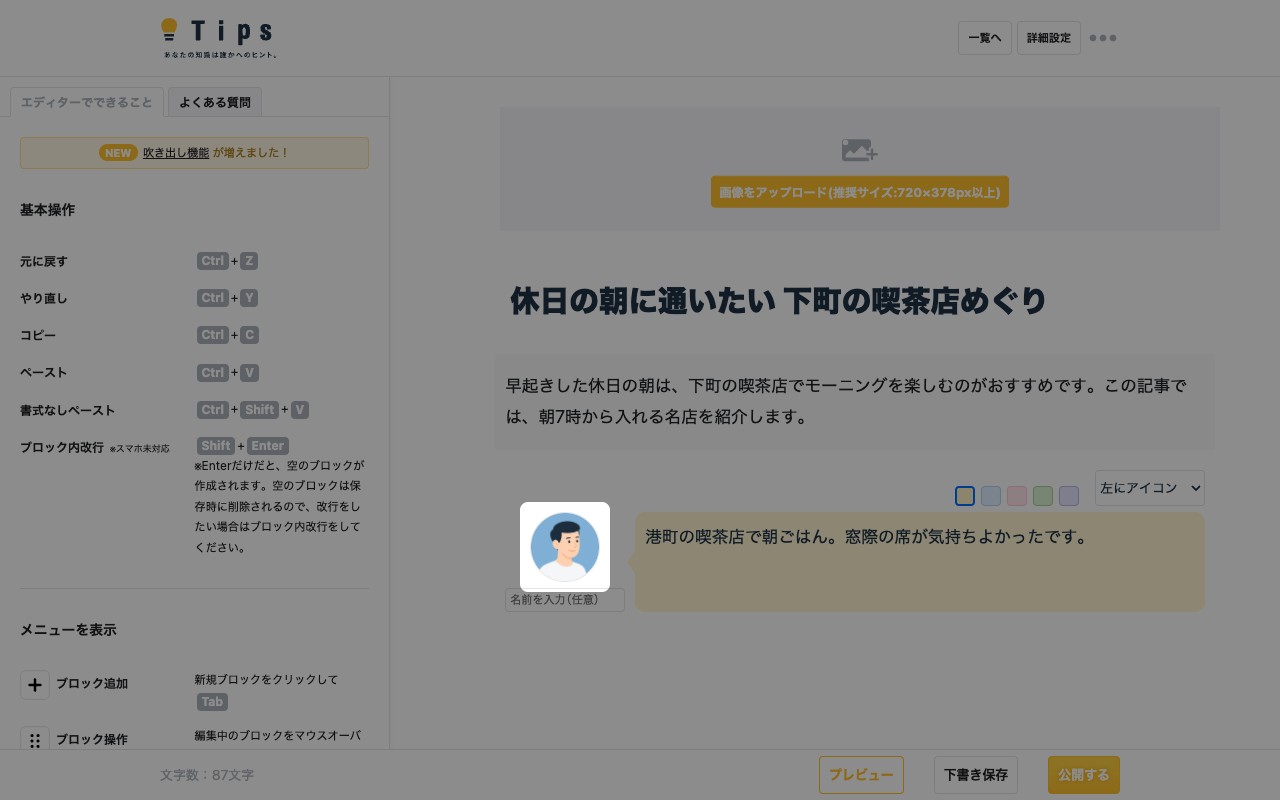Click the 一覧へ button
Viewport: 1280px width, 800px height.
point(985,38)
